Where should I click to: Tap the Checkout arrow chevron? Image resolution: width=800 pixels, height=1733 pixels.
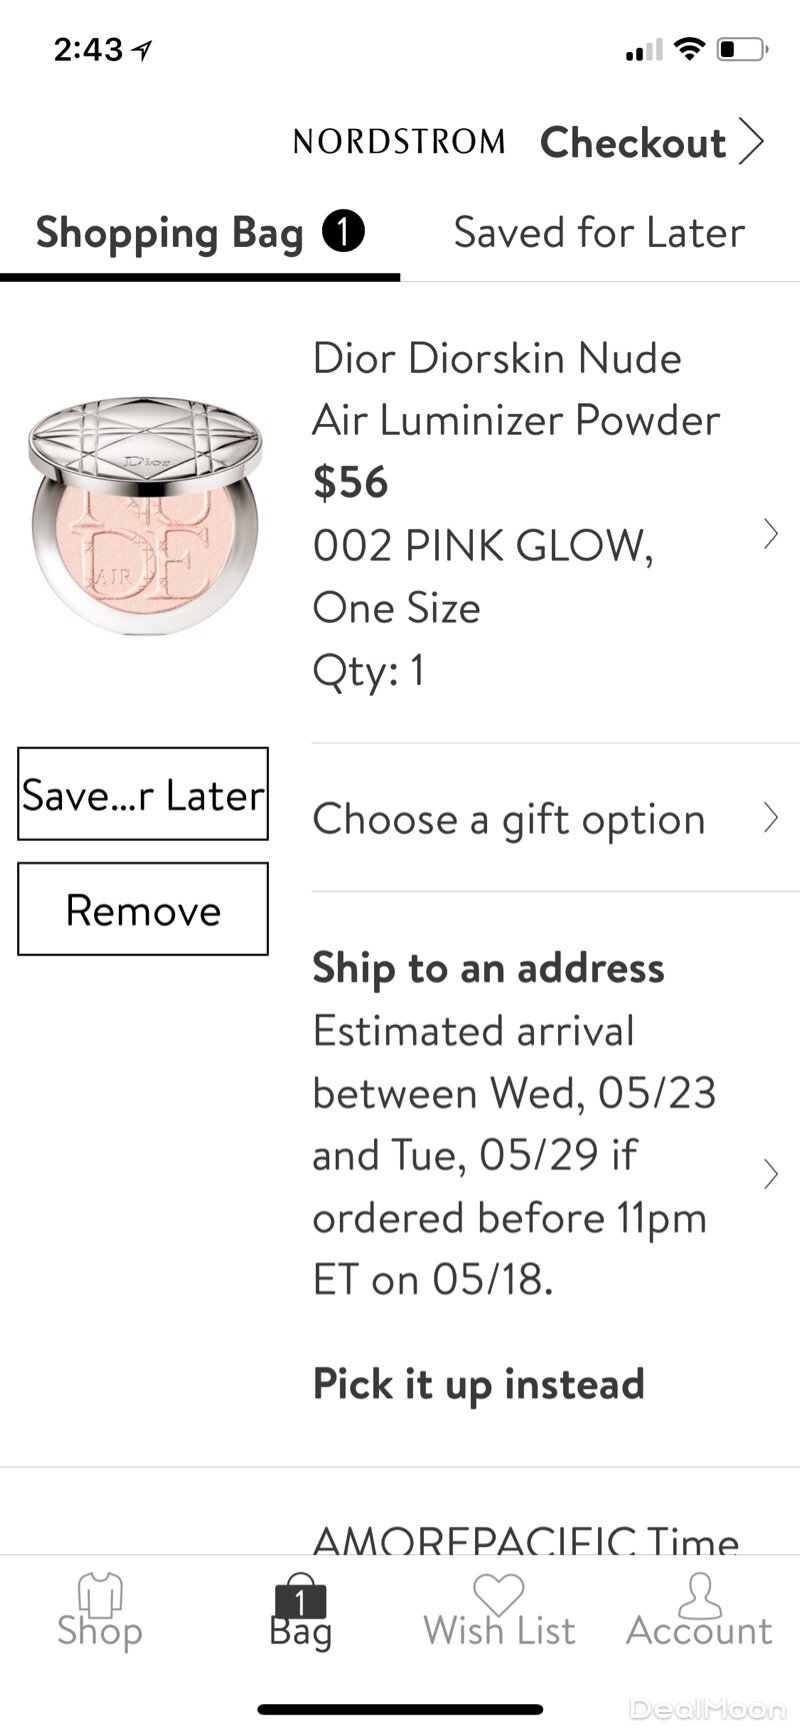[752, 142]
